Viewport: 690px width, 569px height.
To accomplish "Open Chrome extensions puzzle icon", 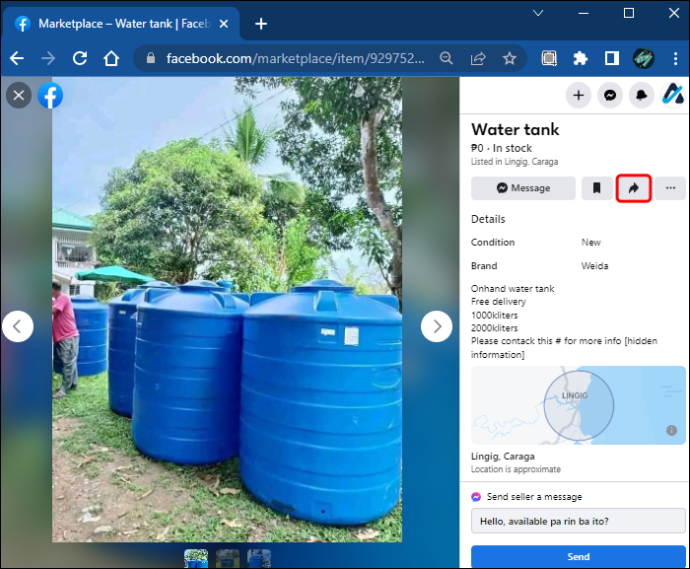I will pyautogui.click(x=580, y=58).
